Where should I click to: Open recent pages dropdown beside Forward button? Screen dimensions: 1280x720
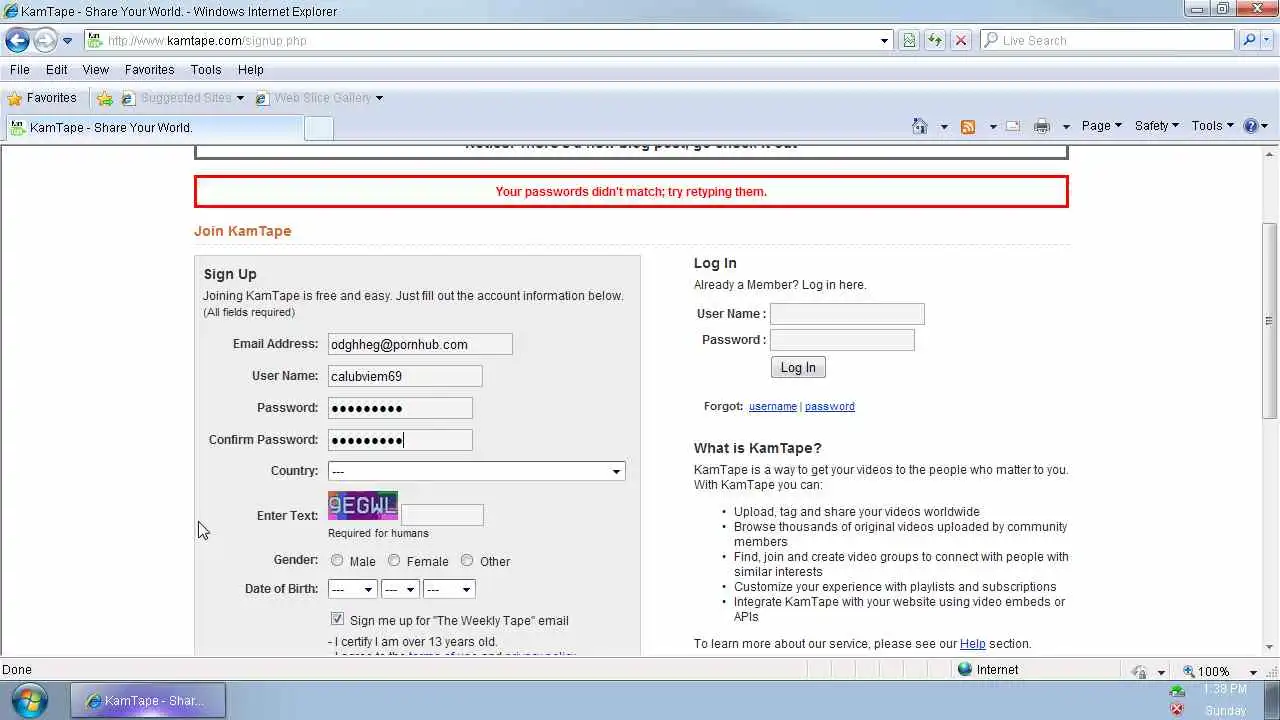pyautogui.click(x=67, y=41)
